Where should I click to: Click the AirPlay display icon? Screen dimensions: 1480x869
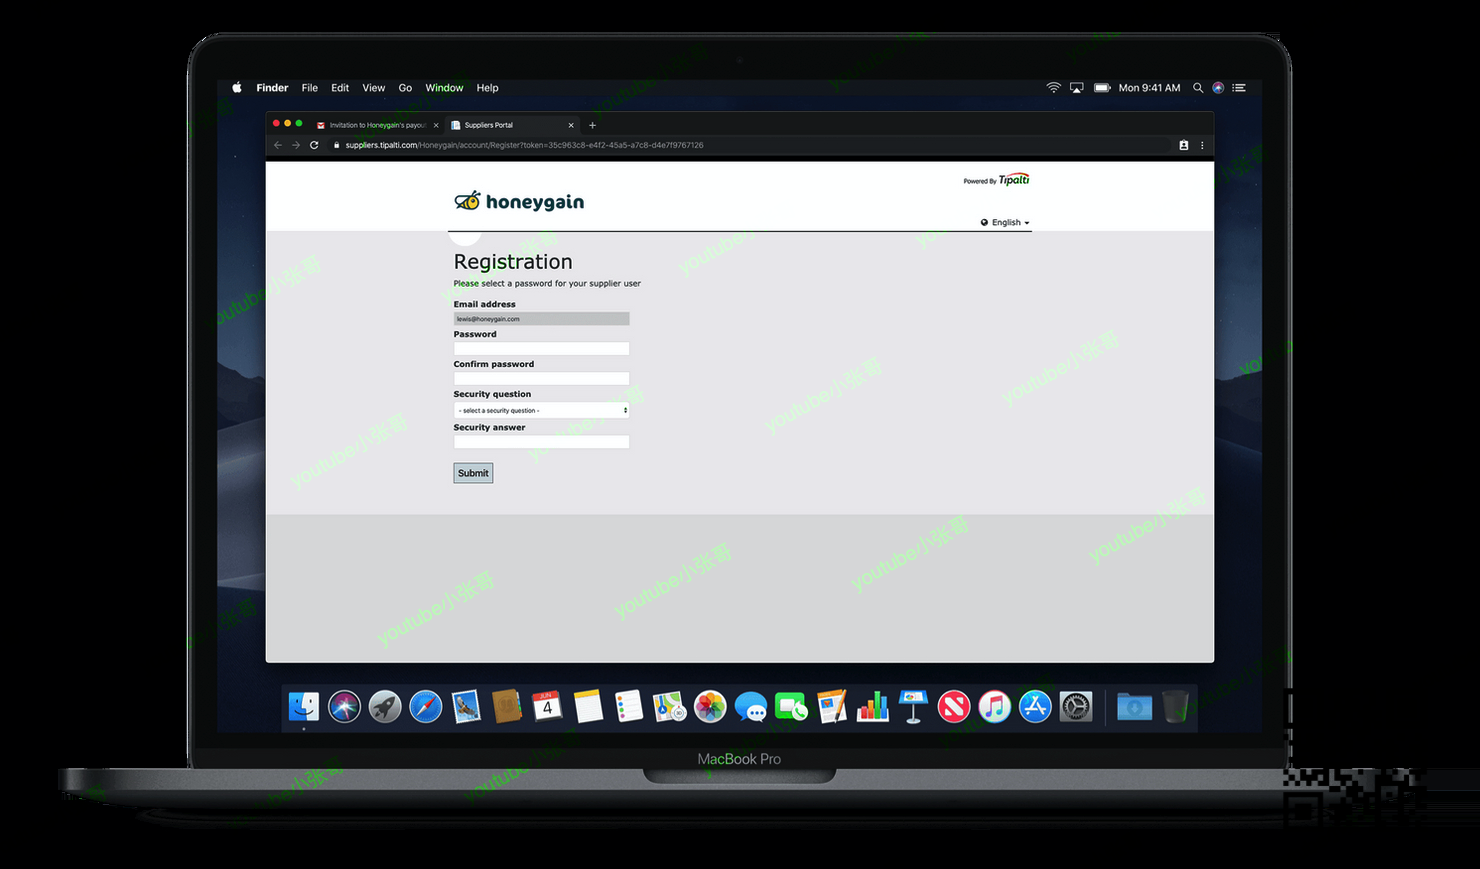(x=1077, y=88)
